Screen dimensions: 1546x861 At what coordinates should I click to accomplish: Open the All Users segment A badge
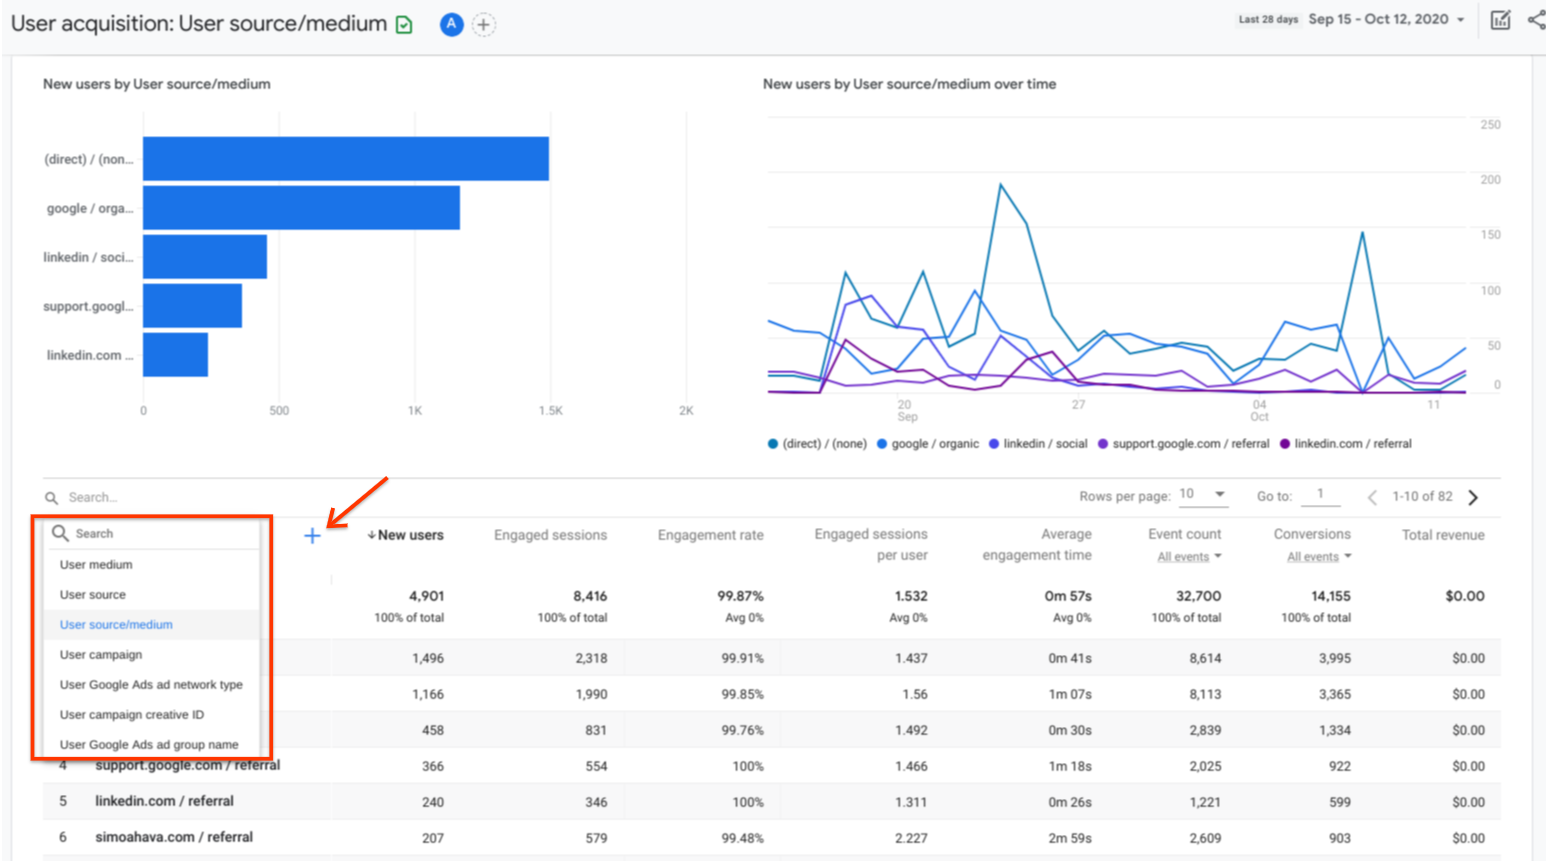point(451,24)
